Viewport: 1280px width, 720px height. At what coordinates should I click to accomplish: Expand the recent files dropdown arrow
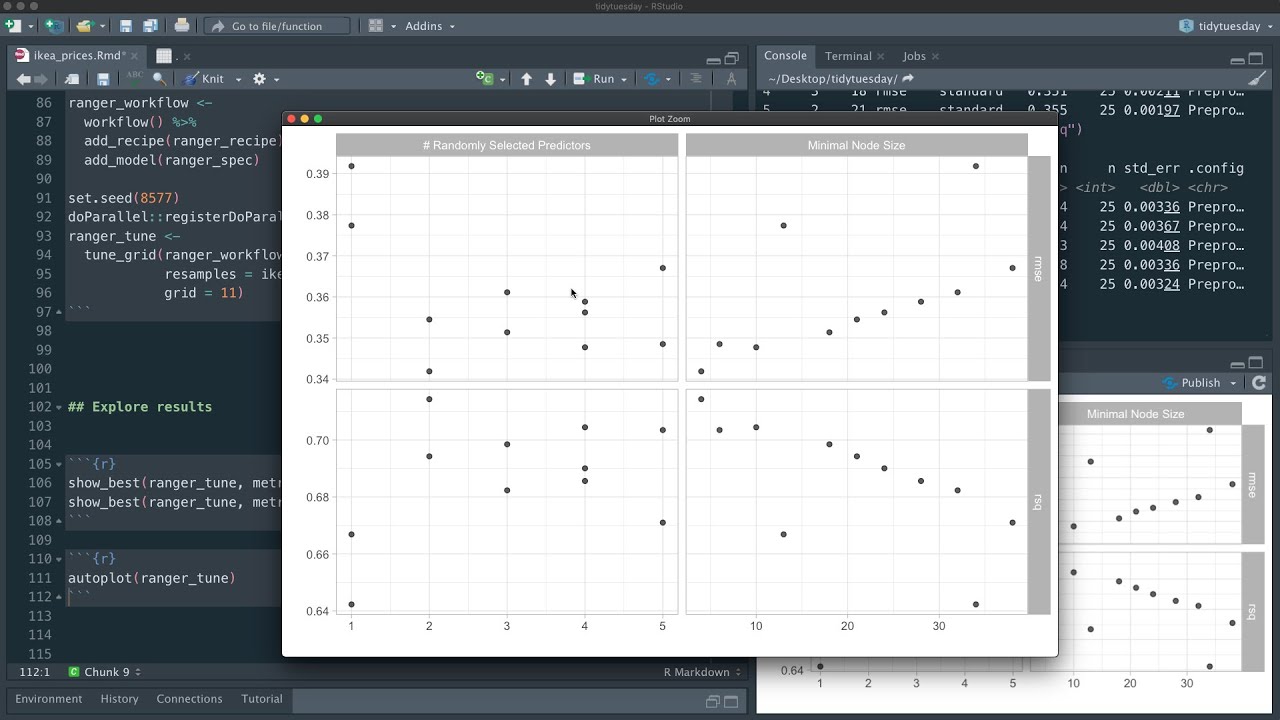pos(103,26)
